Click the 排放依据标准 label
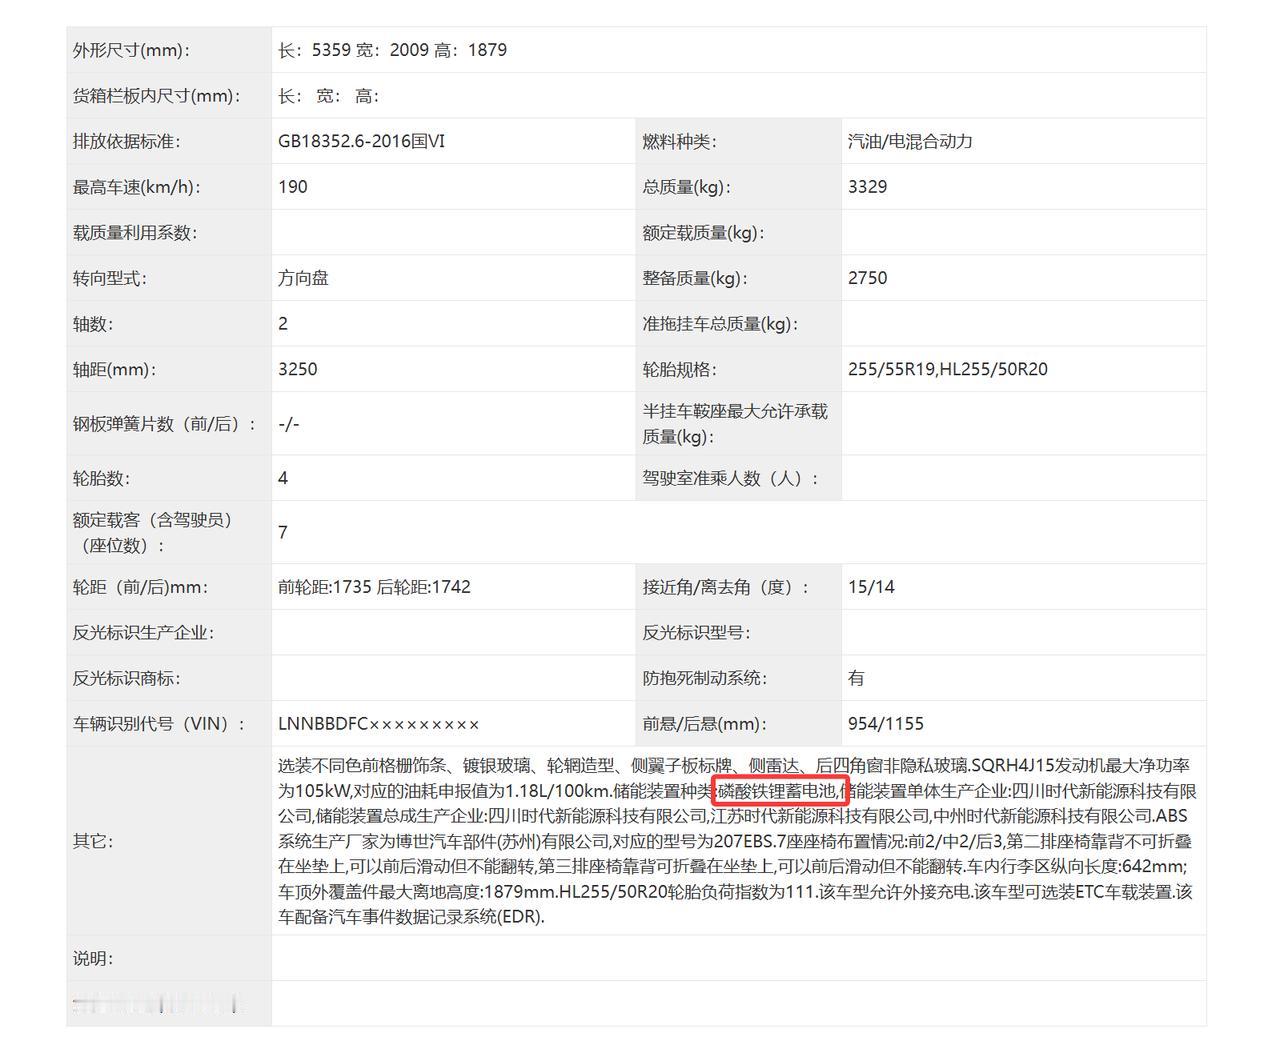Image resolution: width=1280 pixels, height=1053 pixels. (127, 142)
